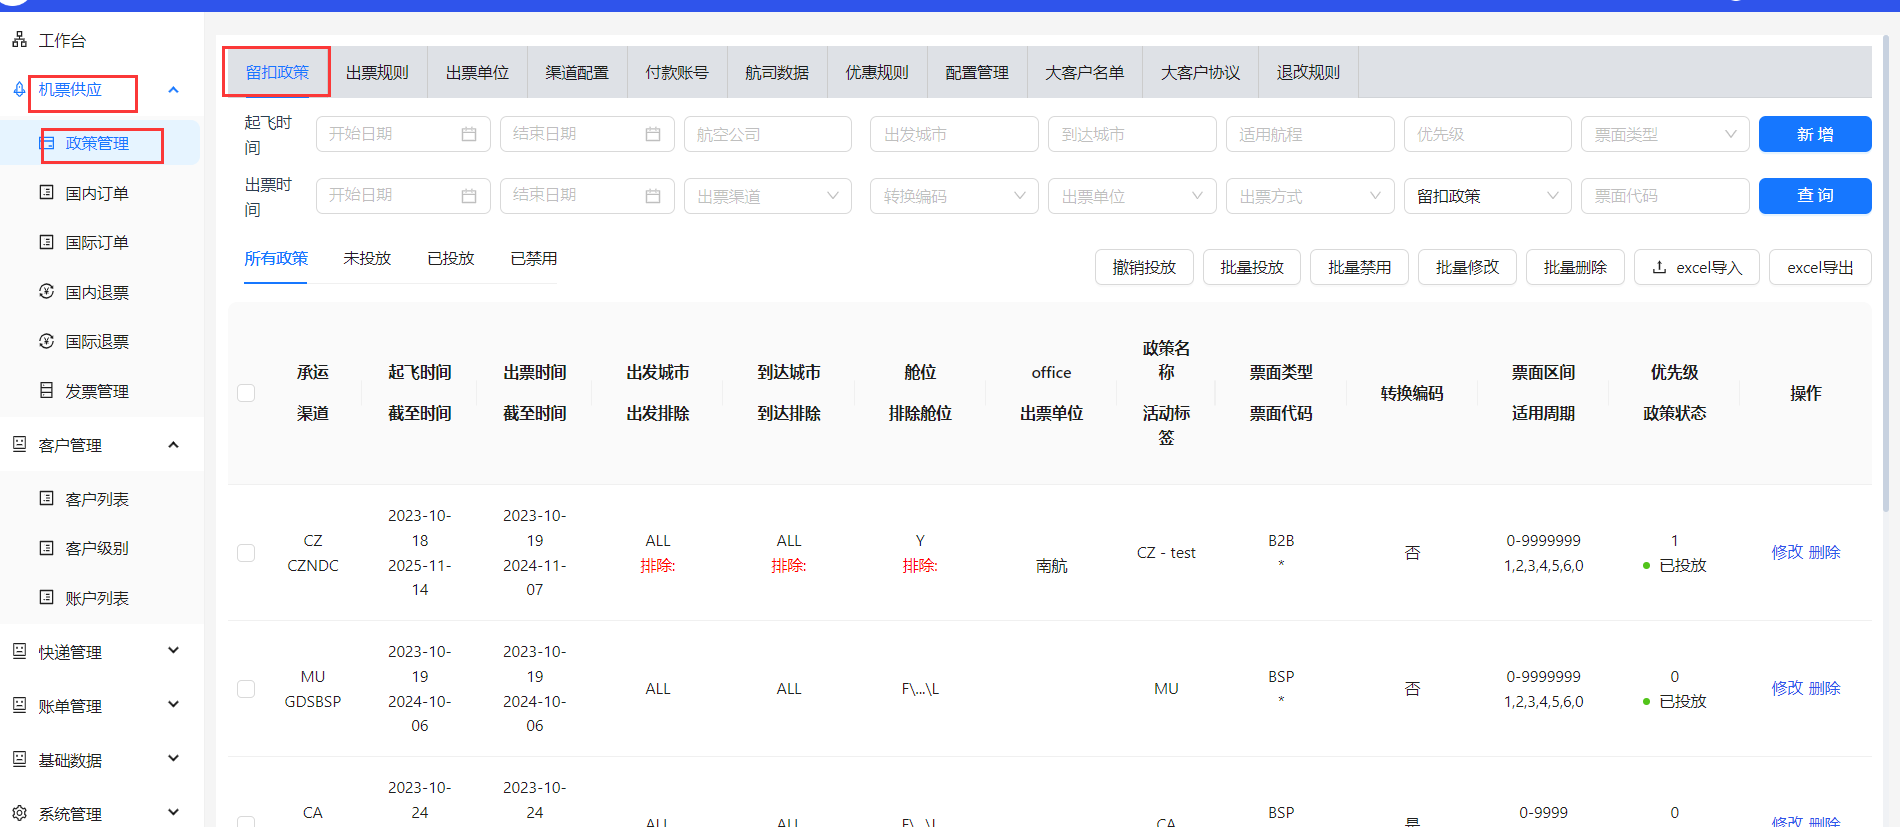
Task: Select the 已投放 filter tab
Action: [x=450, y=258]
